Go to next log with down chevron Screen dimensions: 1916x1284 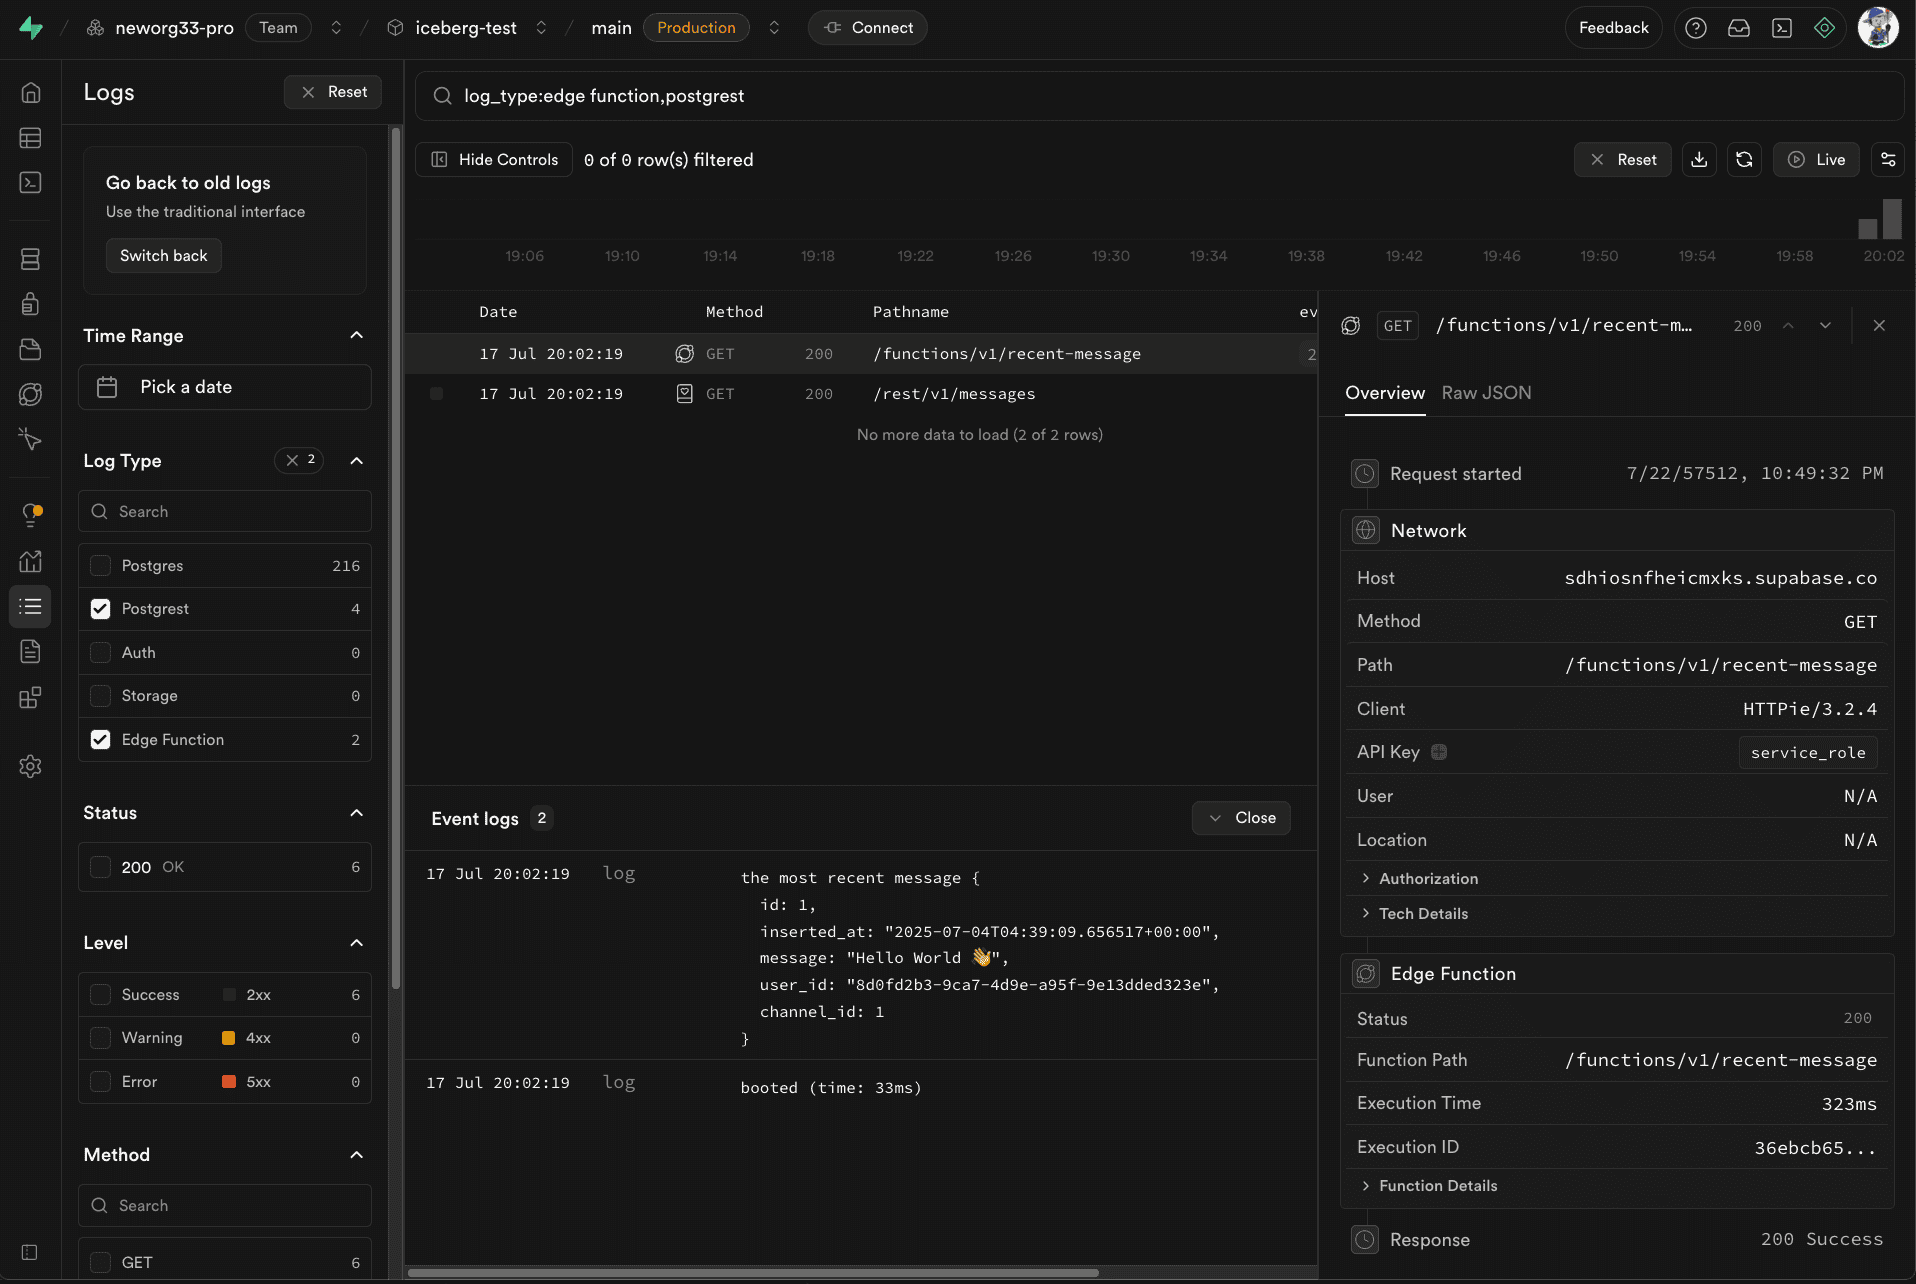(x=1825, y=326)
